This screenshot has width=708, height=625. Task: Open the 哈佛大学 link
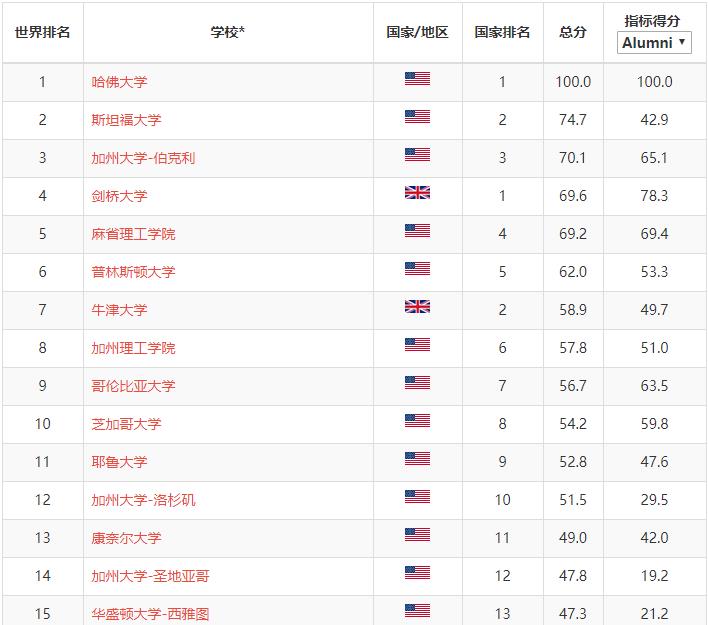[119, 82]
